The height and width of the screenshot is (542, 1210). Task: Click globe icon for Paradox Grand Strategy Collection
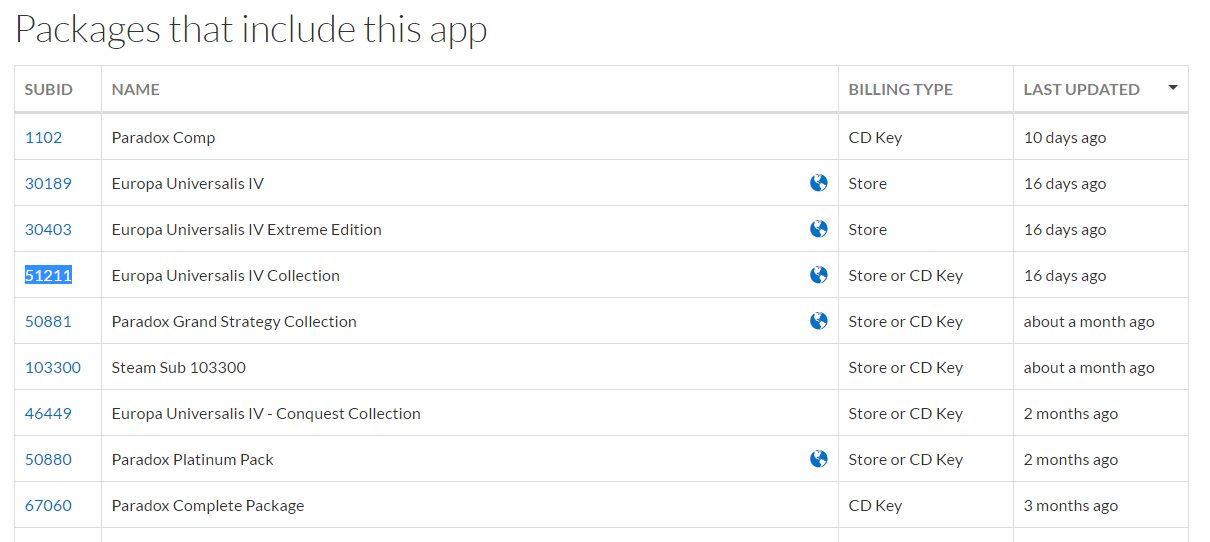tap(819, 321)
